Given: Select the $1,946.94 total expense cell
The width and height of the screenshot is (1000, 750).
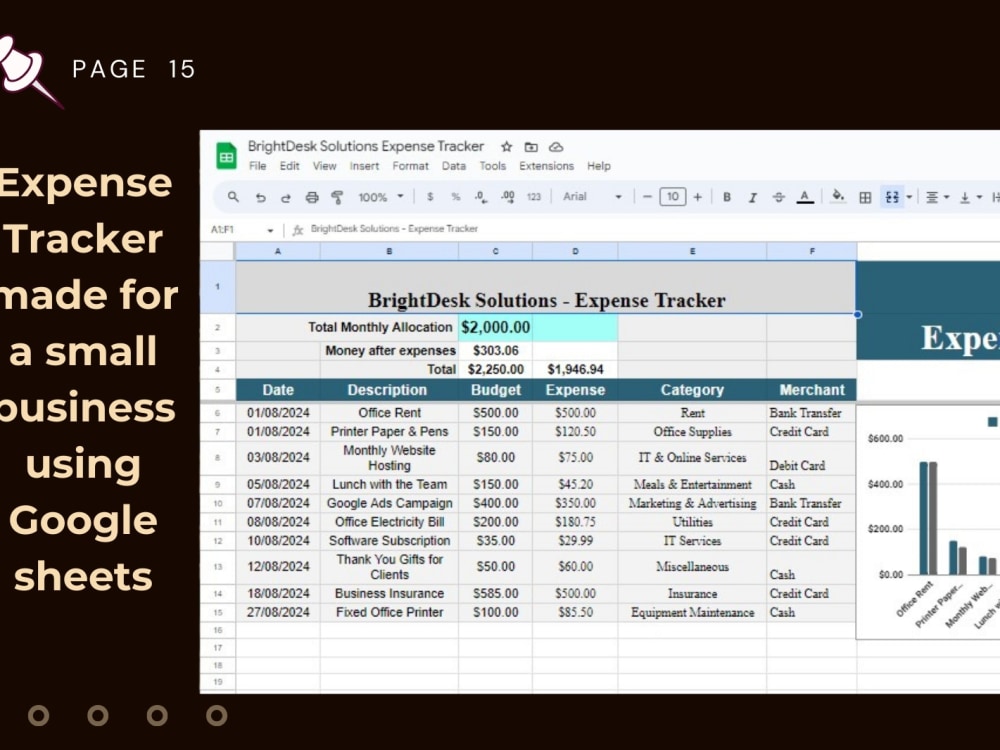Looking at the screenshot, I should [x=575, y=369].
